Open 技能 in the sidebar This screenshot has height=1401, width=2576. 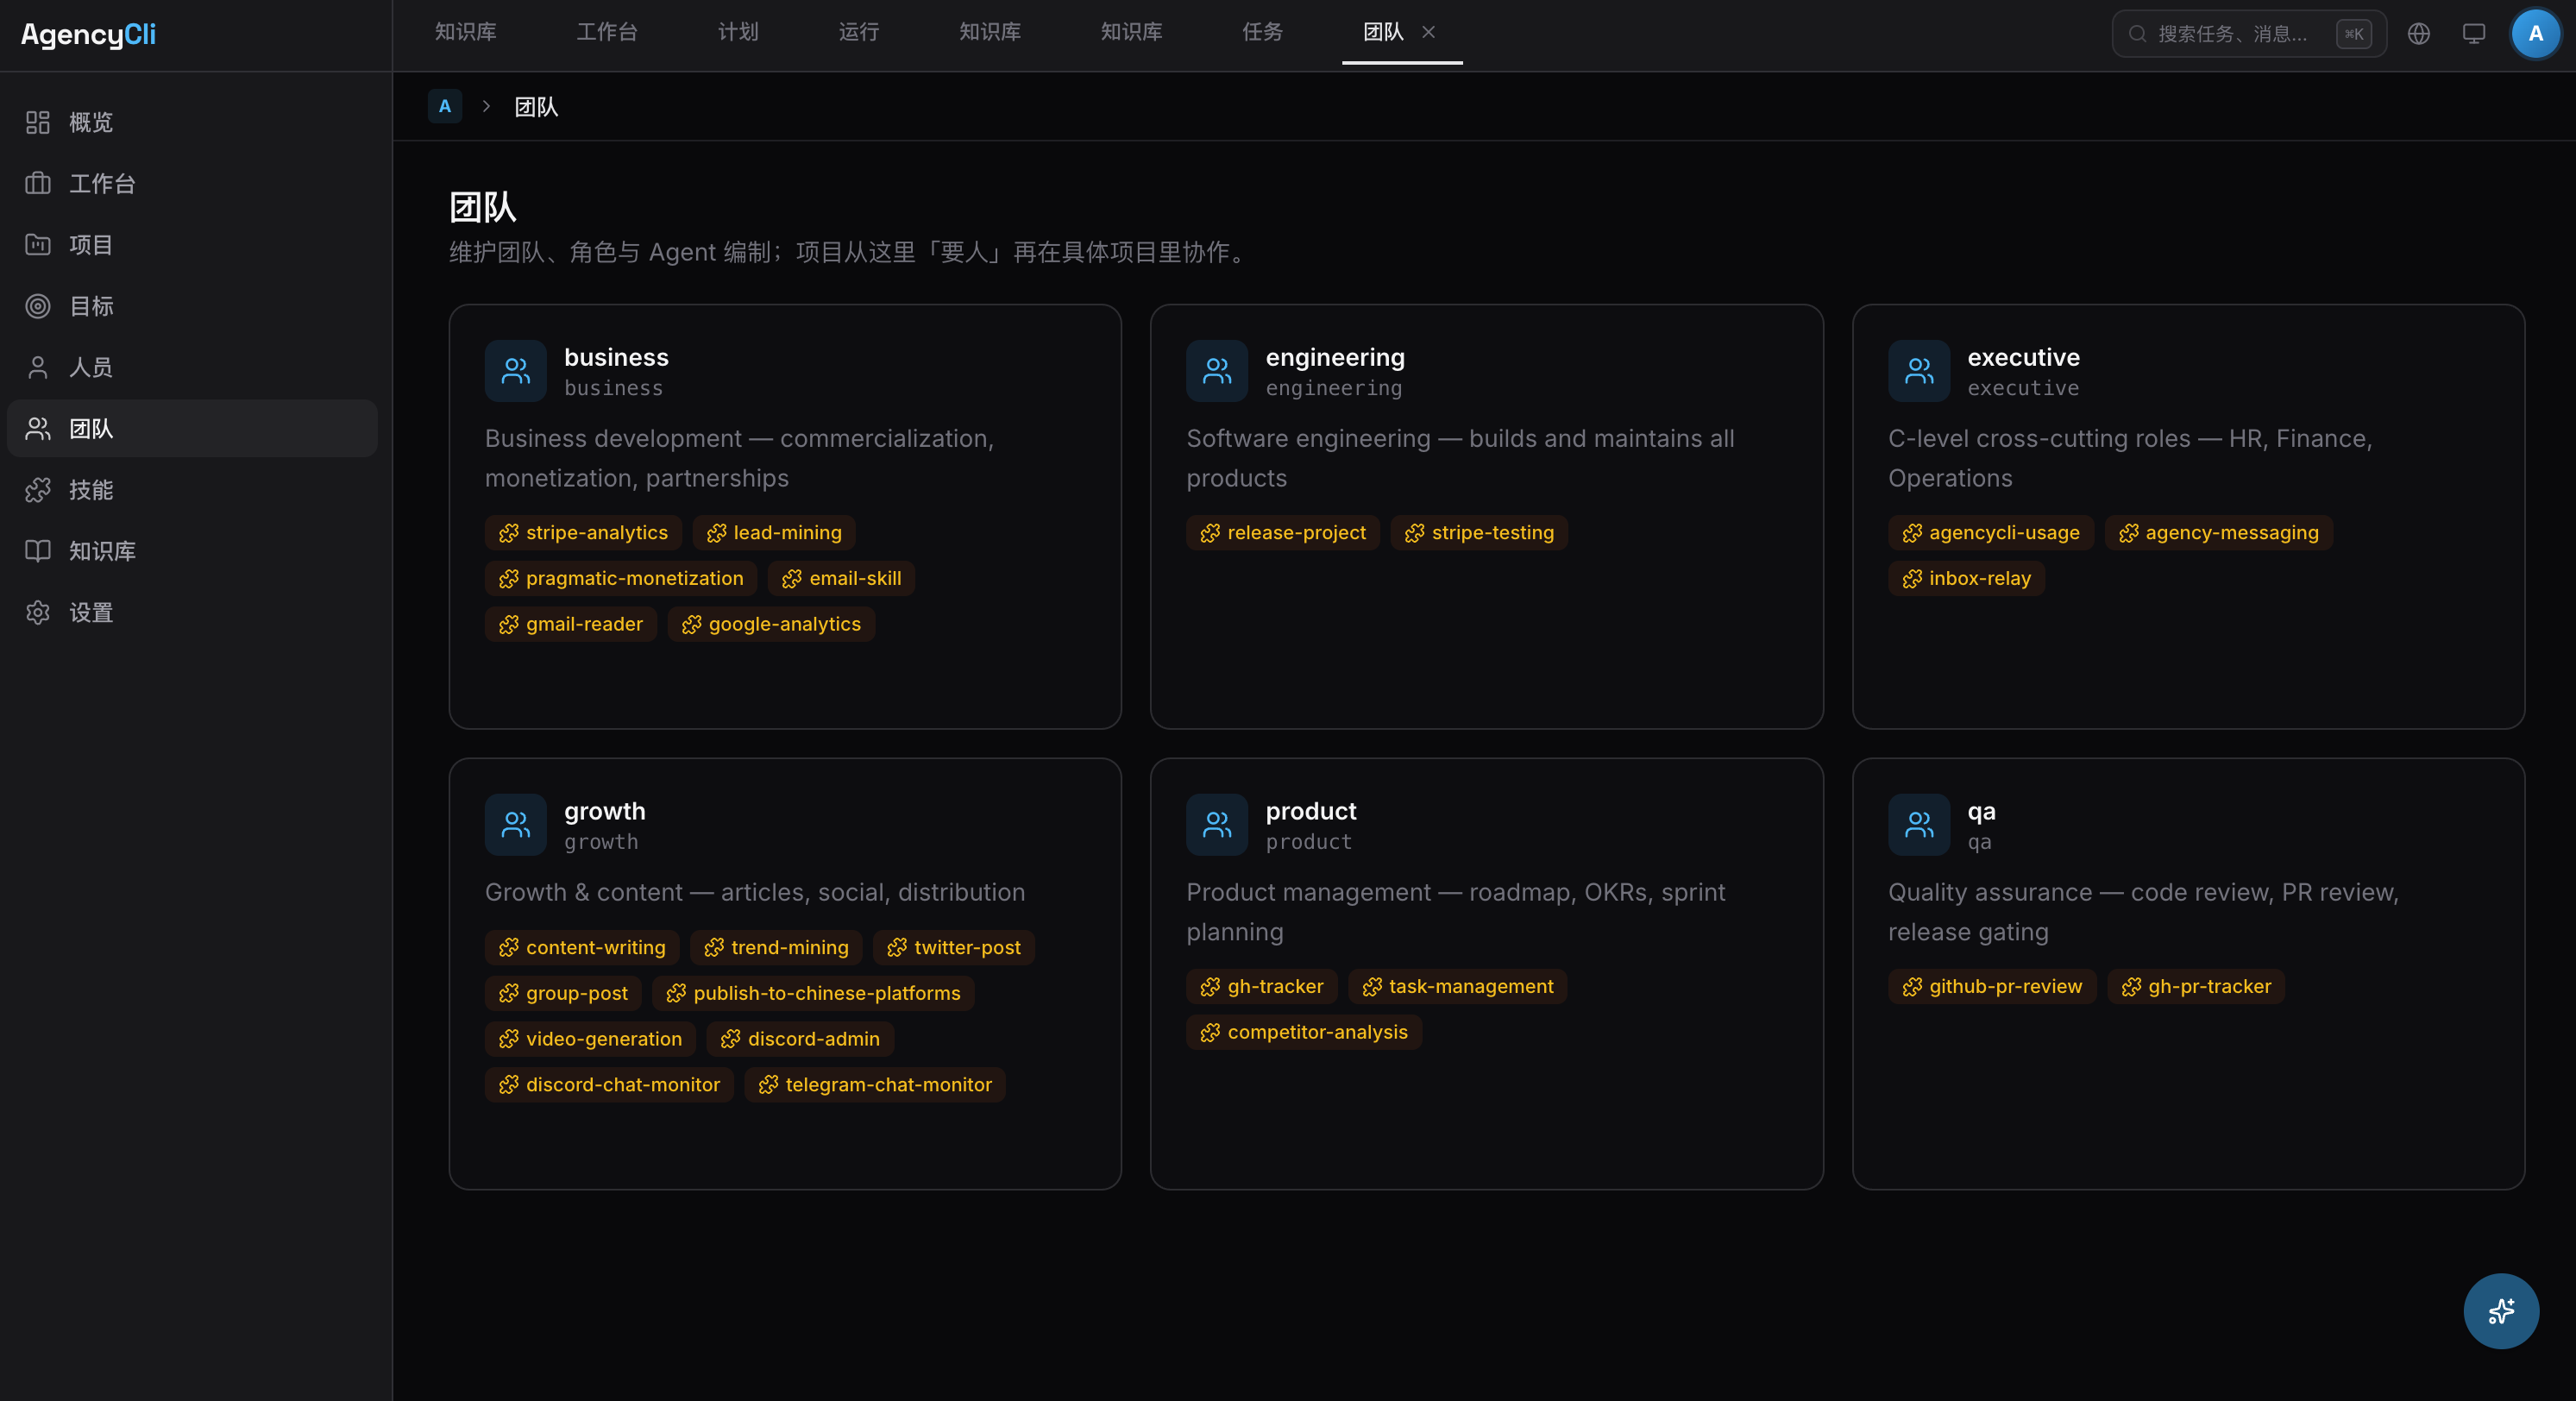click(90, 490)
